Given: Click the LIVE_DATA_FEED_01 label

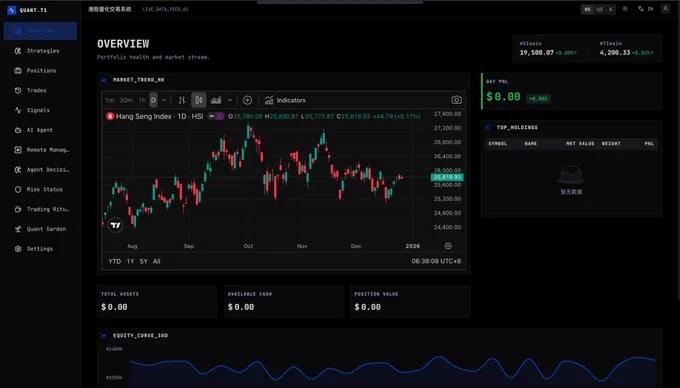Looking at the screenshot, I should [165, 9].
